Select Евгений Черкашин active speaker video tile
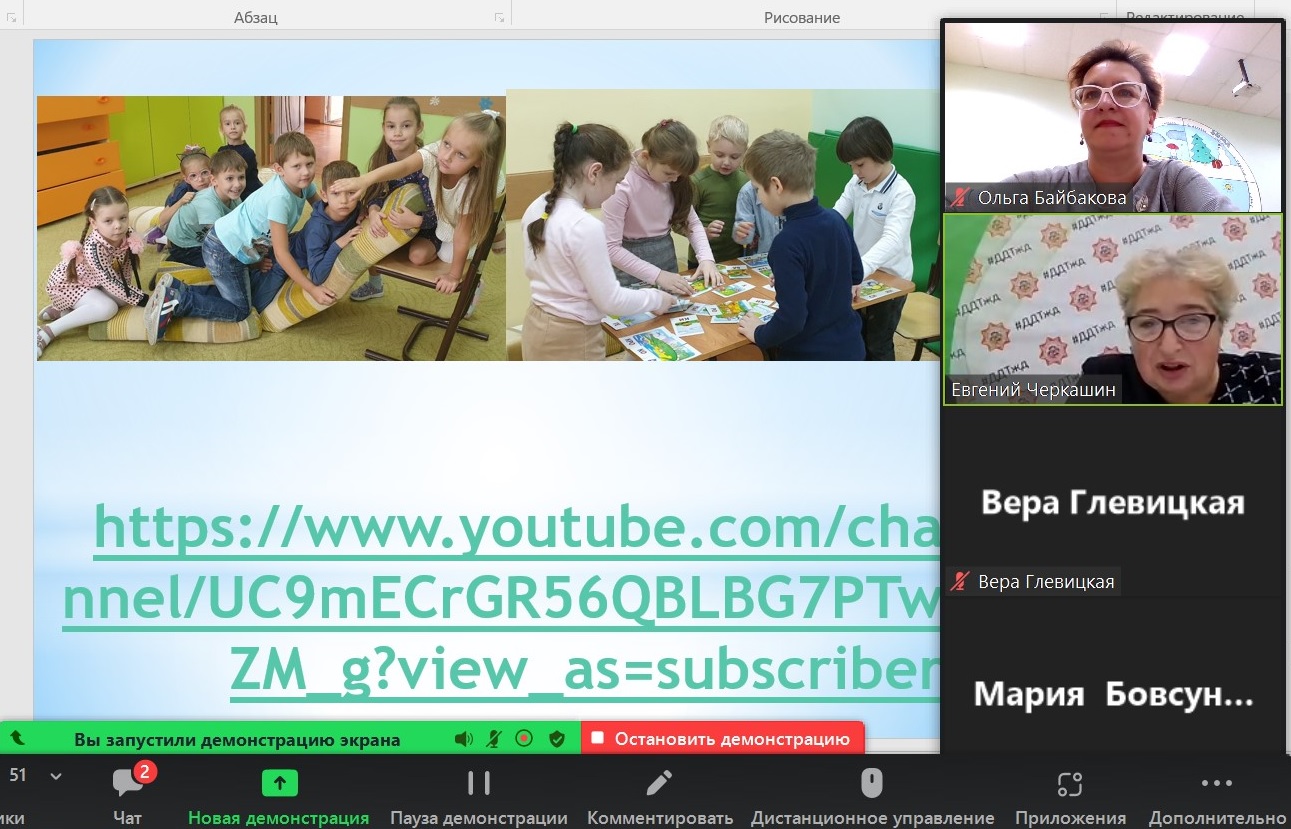The width and height of the screenshot is (1291, 829). tap(1113, 309)
